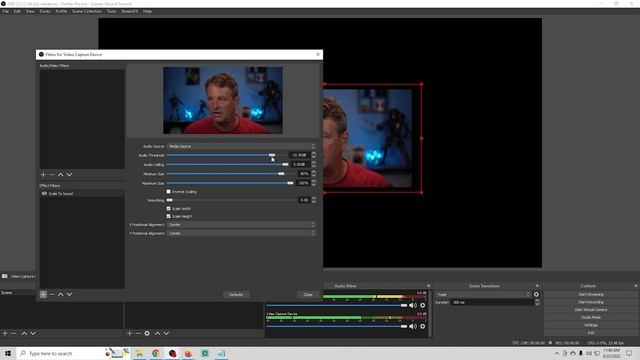Click the Smoothing slider handle
Screen dimensions: 640x360
[169, 200]
